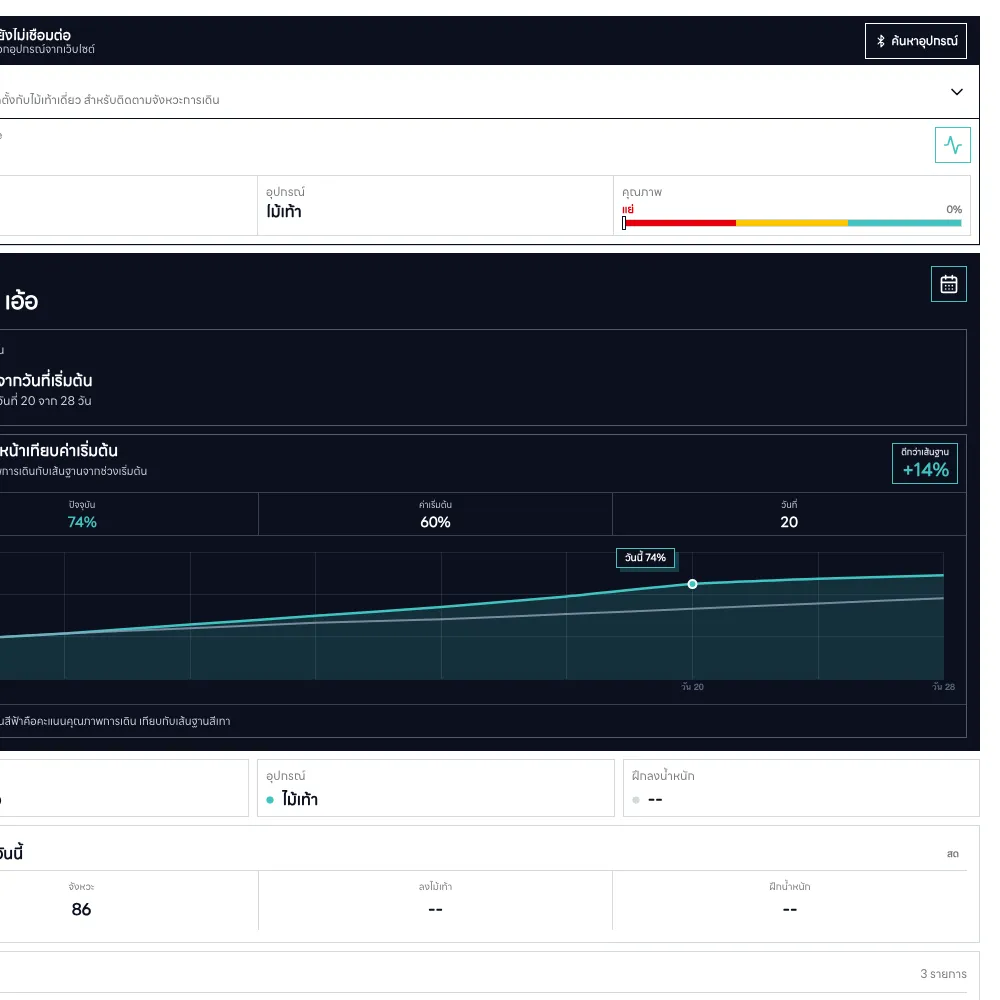
Task: Click the ค้นหาอุปกรณ์ Bluetooth search button
Action: pos(915,41)
